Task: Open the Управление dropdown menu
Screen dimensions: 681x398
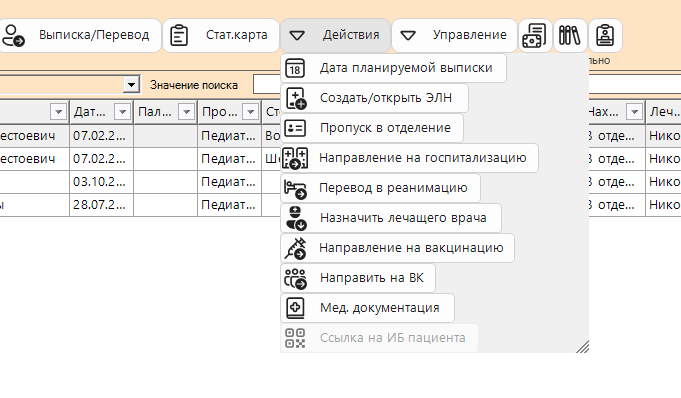Action: [x=454, y=36]
